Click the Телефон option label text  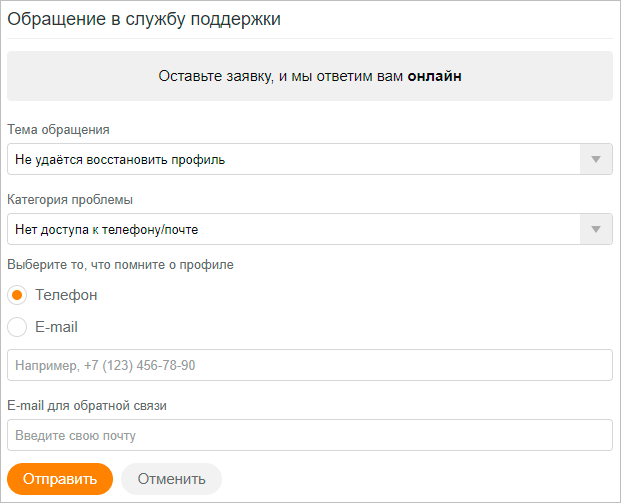coord(66,295)
